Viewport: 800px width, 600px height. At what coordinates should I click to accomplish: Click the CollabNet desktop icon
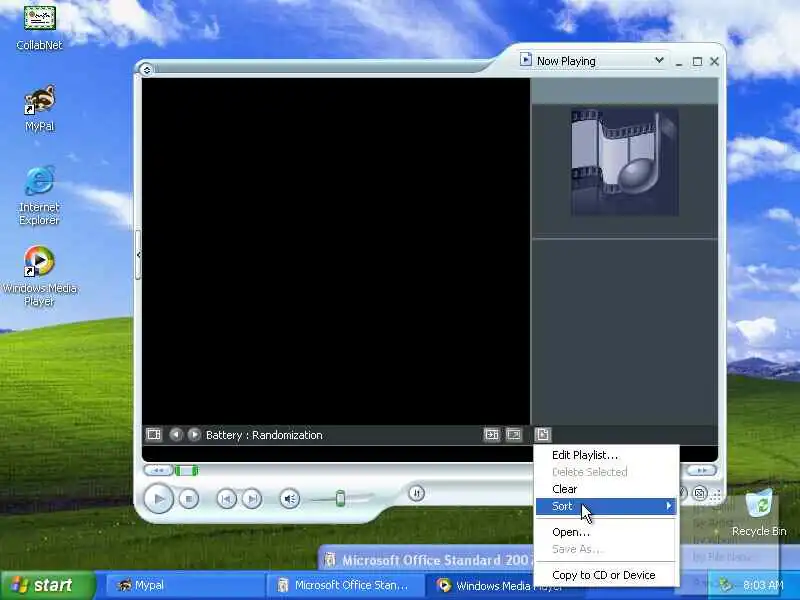pyautogui.click(x=39, y=27)
